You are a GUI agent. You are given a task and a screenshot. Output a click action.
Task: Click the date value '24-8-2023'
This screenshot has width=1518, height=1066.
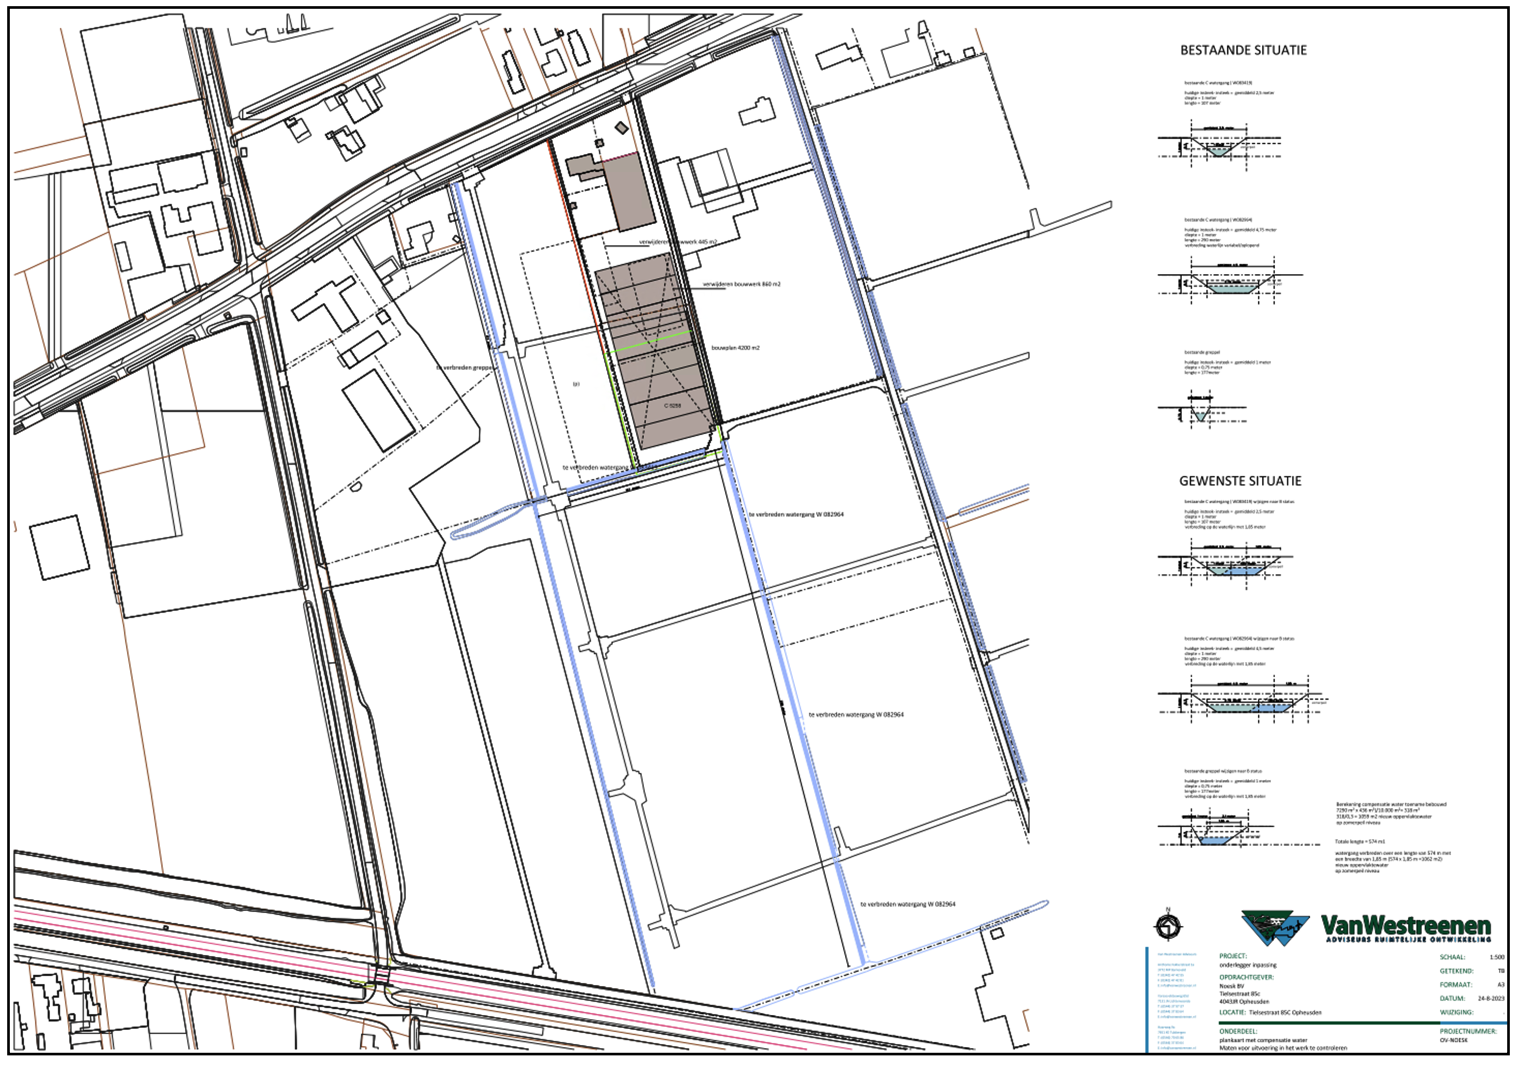[1491, 999]
